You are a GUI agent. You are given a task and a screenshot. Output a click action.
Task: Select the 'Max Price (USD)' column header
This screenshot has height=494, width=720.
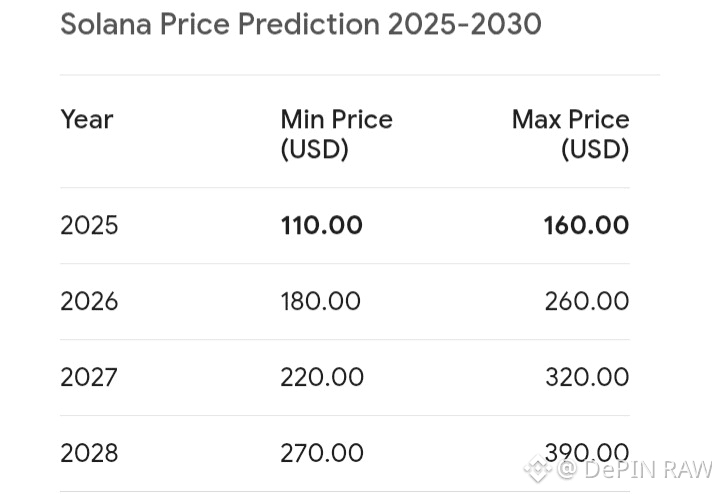click(571, 134)
